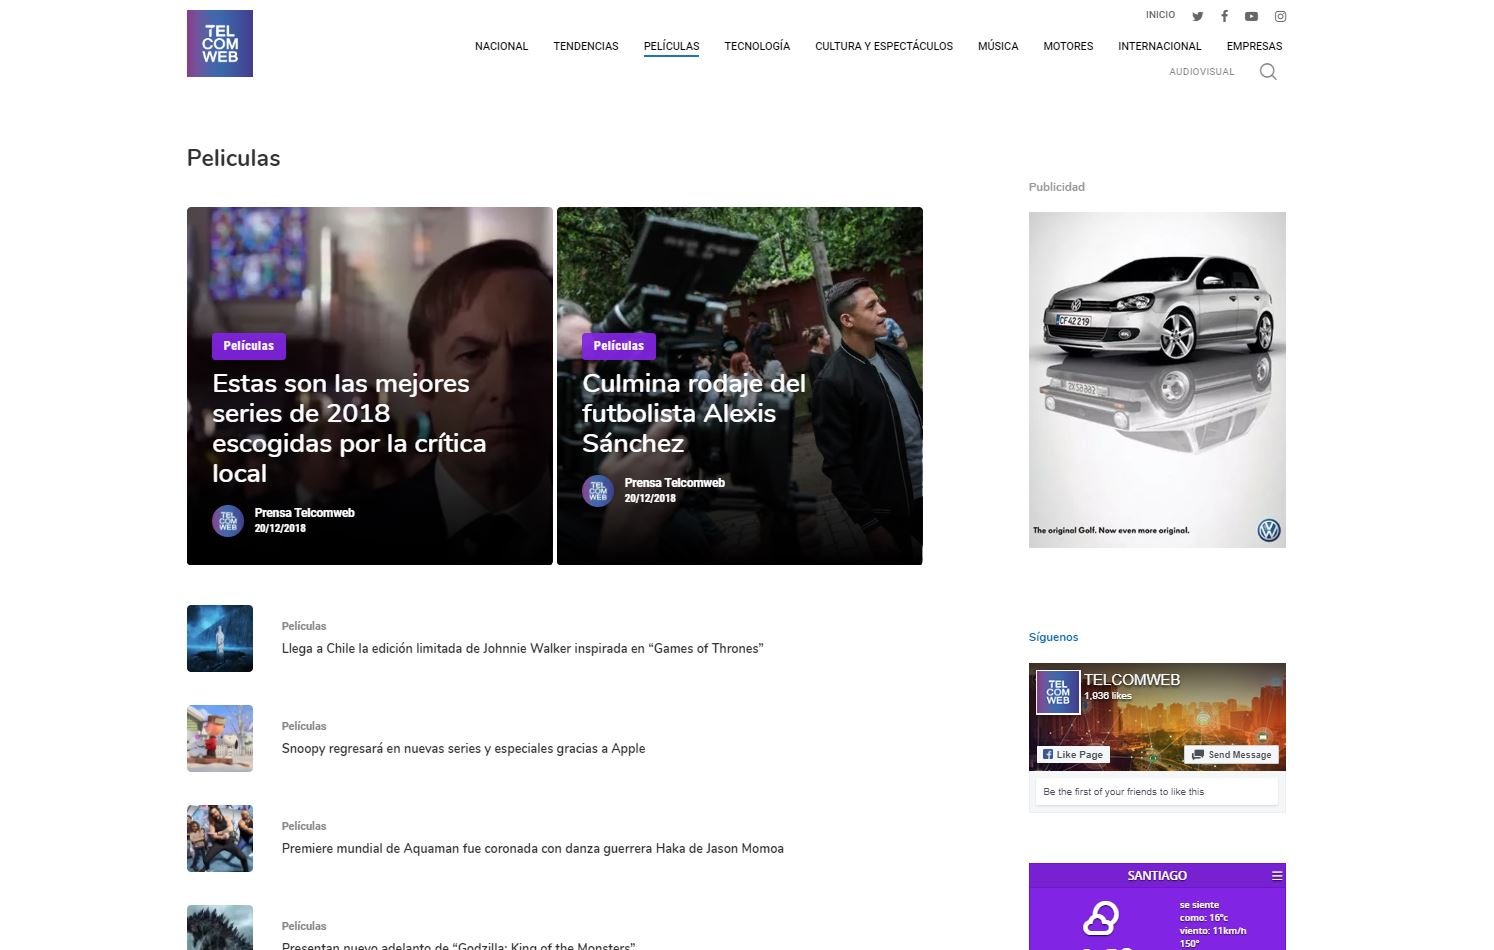Image resolution: width=1494 pixels, height=950 pixels.
Task: Click the cloud weather icon for Santiago
Action: pyautogui.click(x=1101, y=917)
